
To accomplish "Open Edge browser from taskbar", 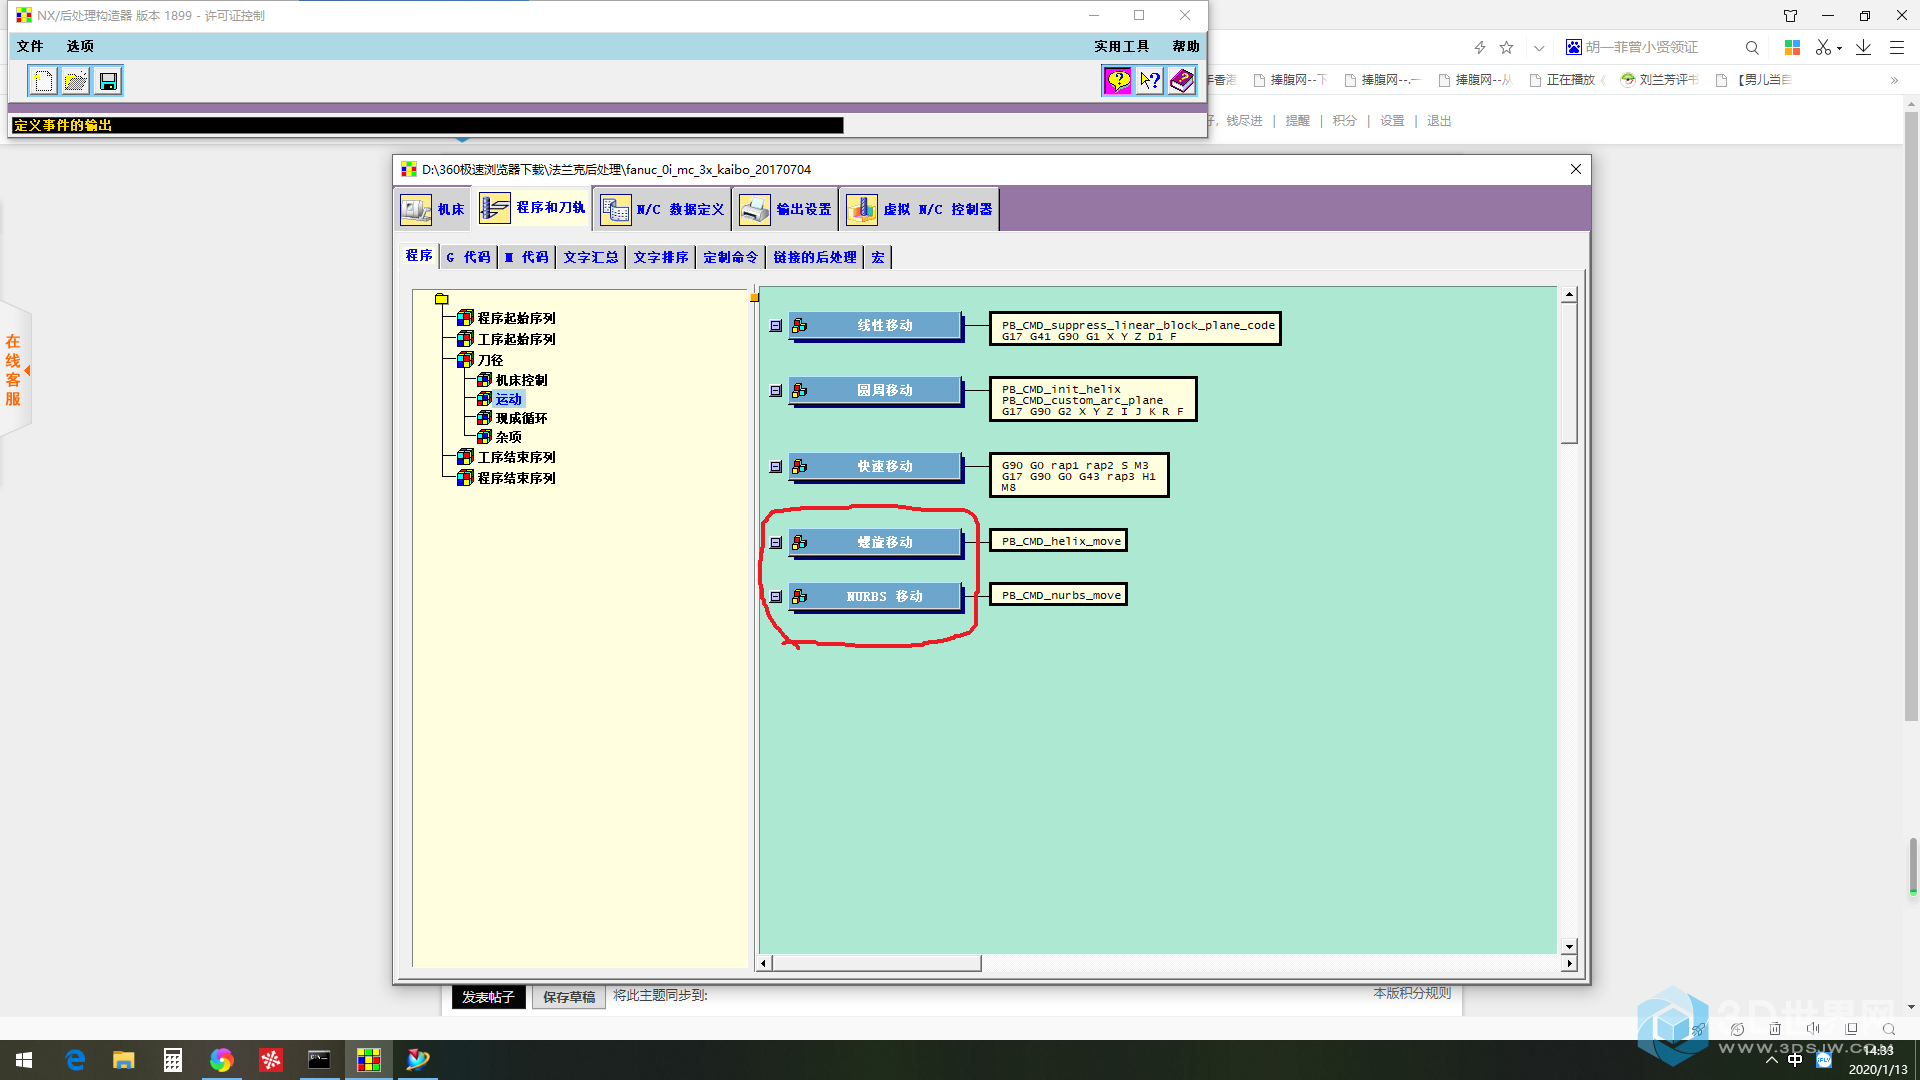I will 75,1060.
